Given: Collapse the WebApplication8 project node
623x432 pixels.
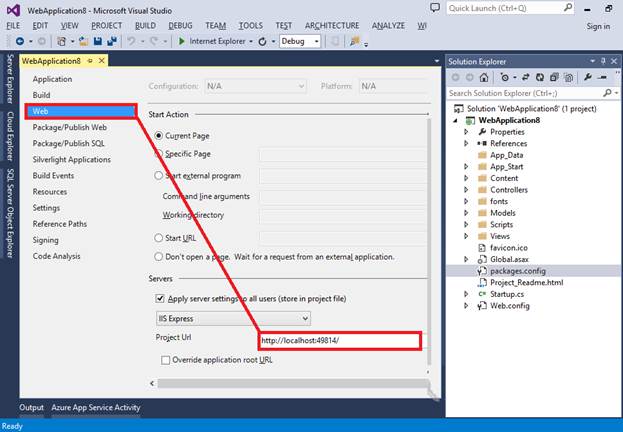Looking at the screenshot, I should [456, 120].
